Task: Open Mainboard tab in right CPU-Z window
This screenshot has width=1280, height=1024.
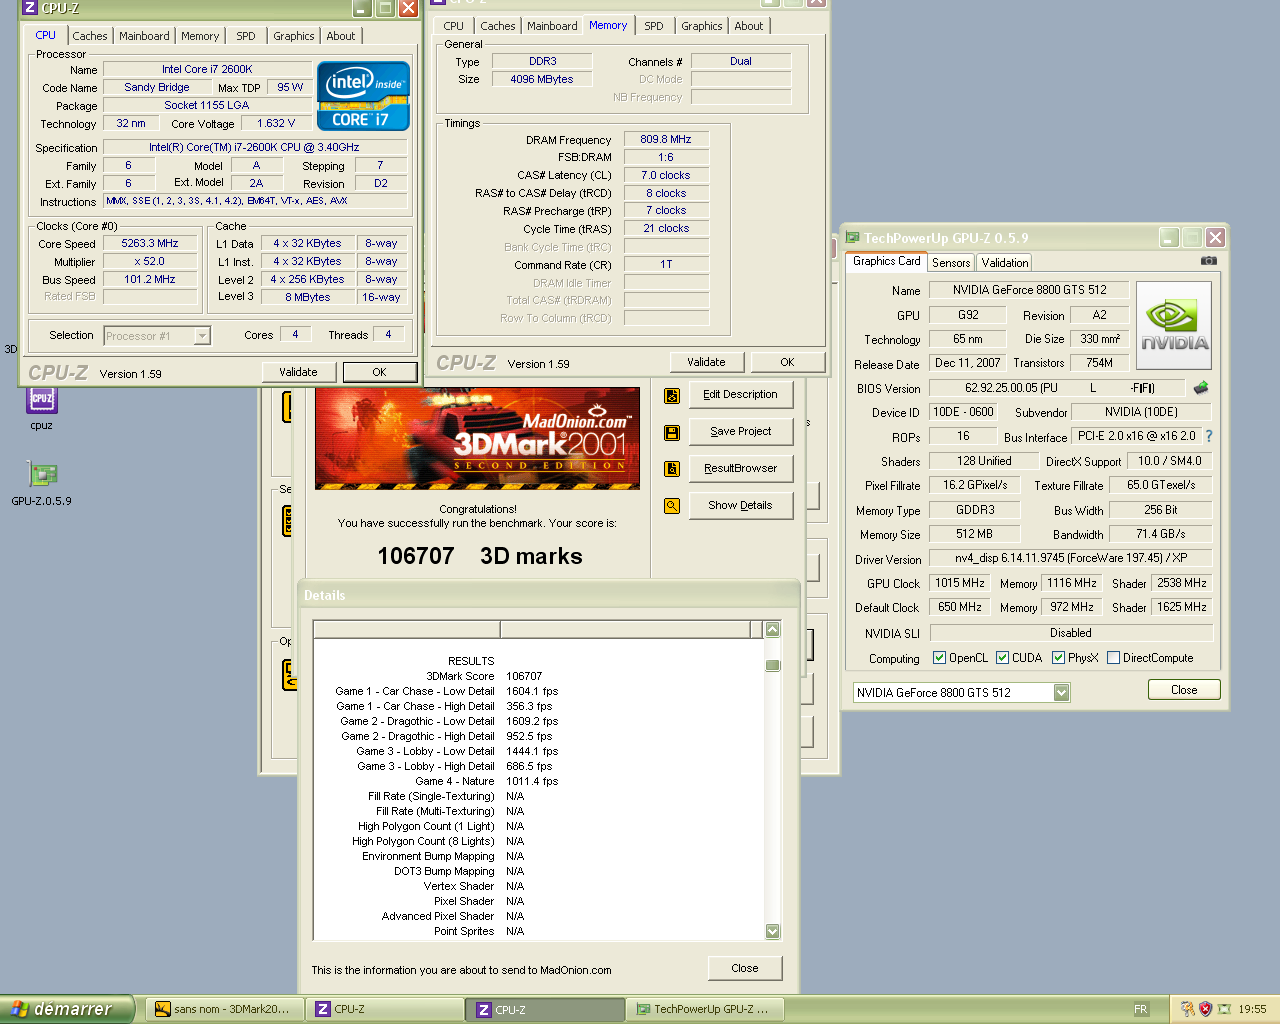Action: 552,26
